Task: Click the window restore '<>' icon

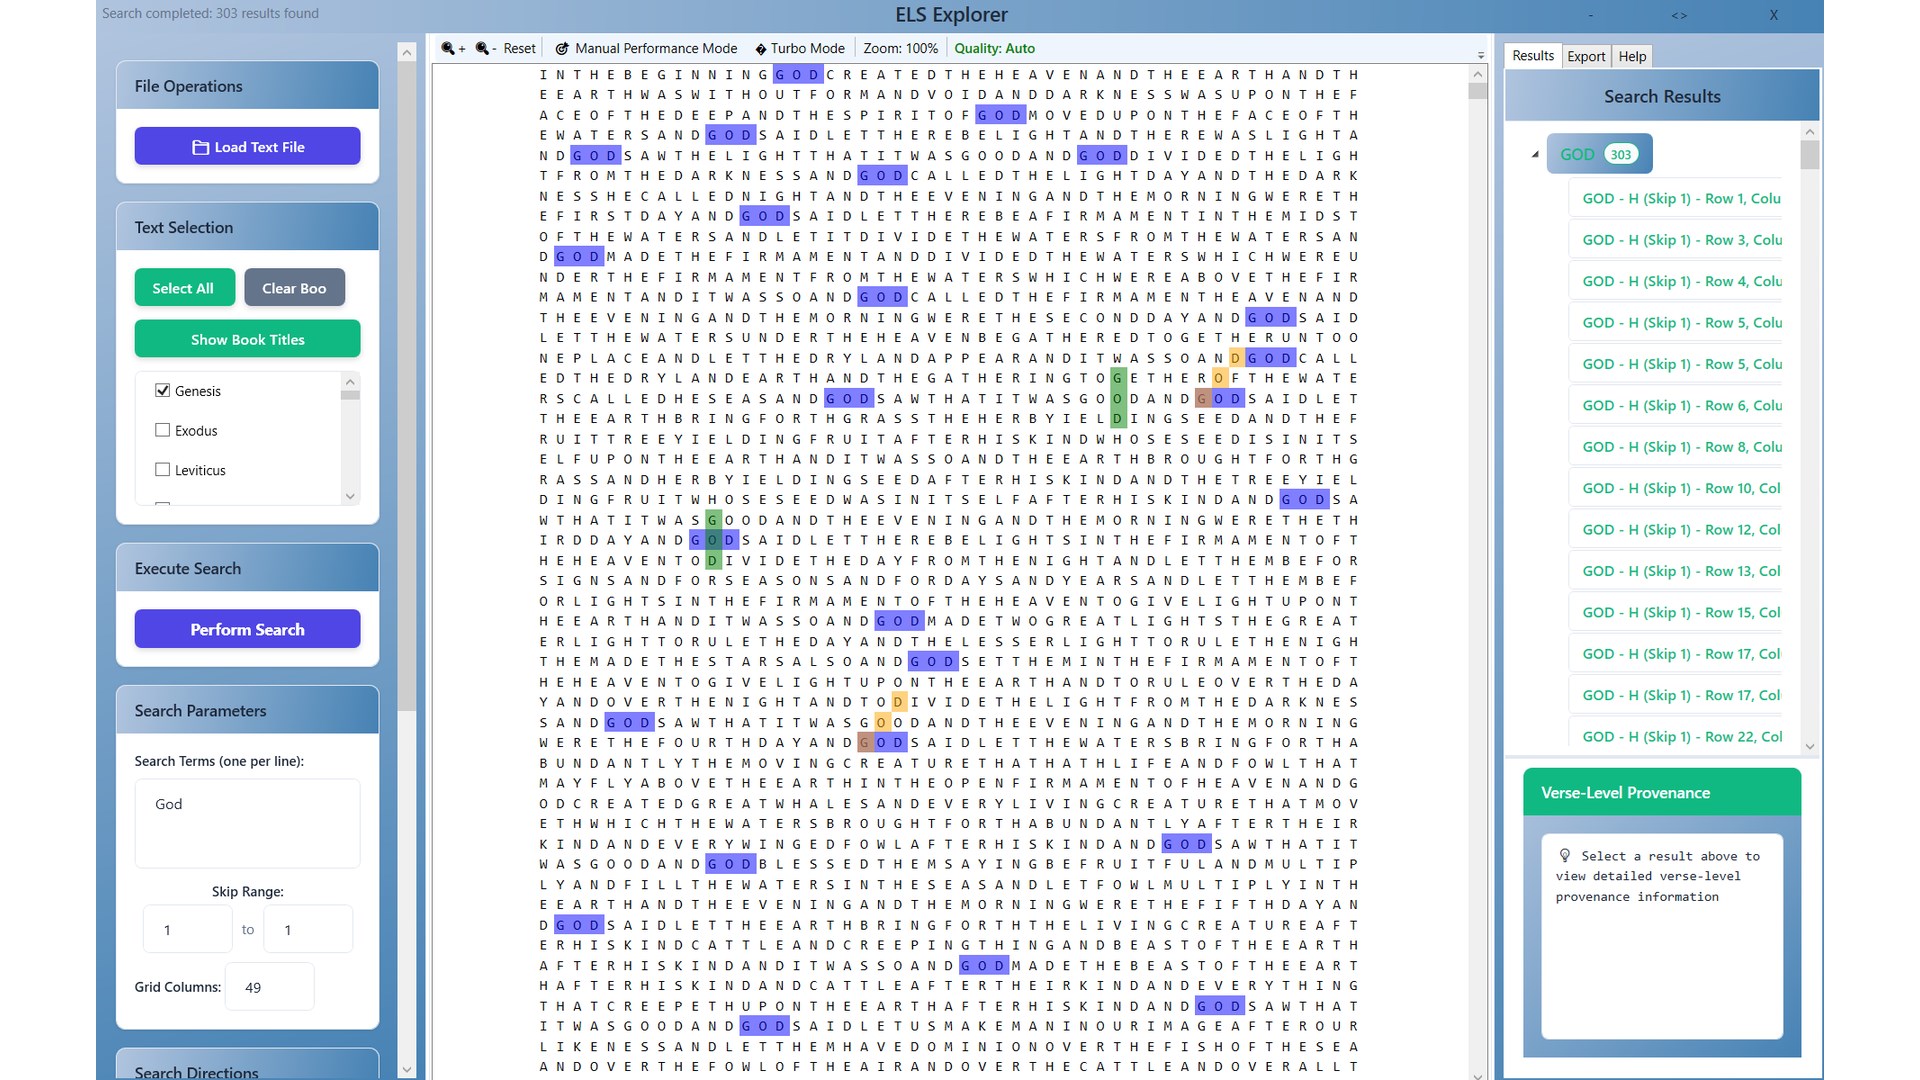Action: [x=1679, y=15]
